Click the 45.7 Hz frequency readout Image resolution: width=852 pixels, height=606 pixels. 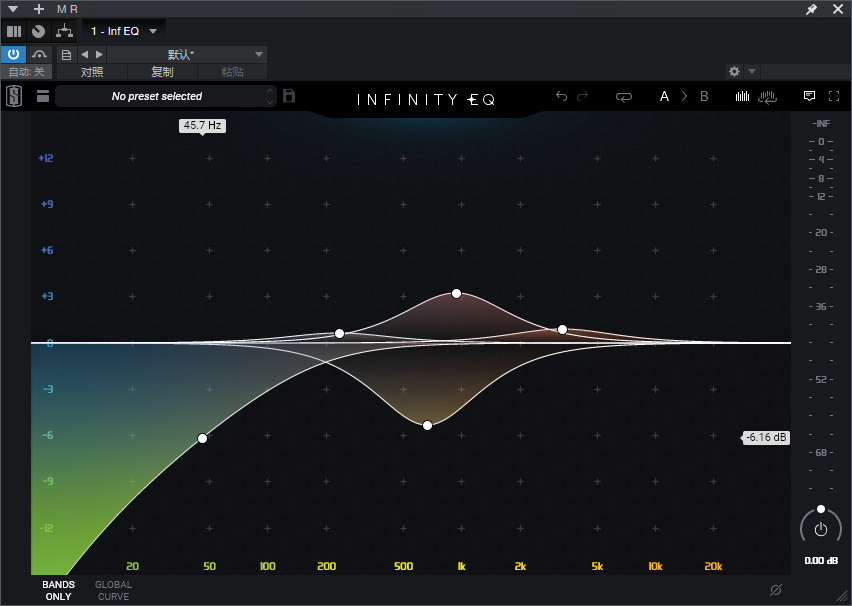202,126
